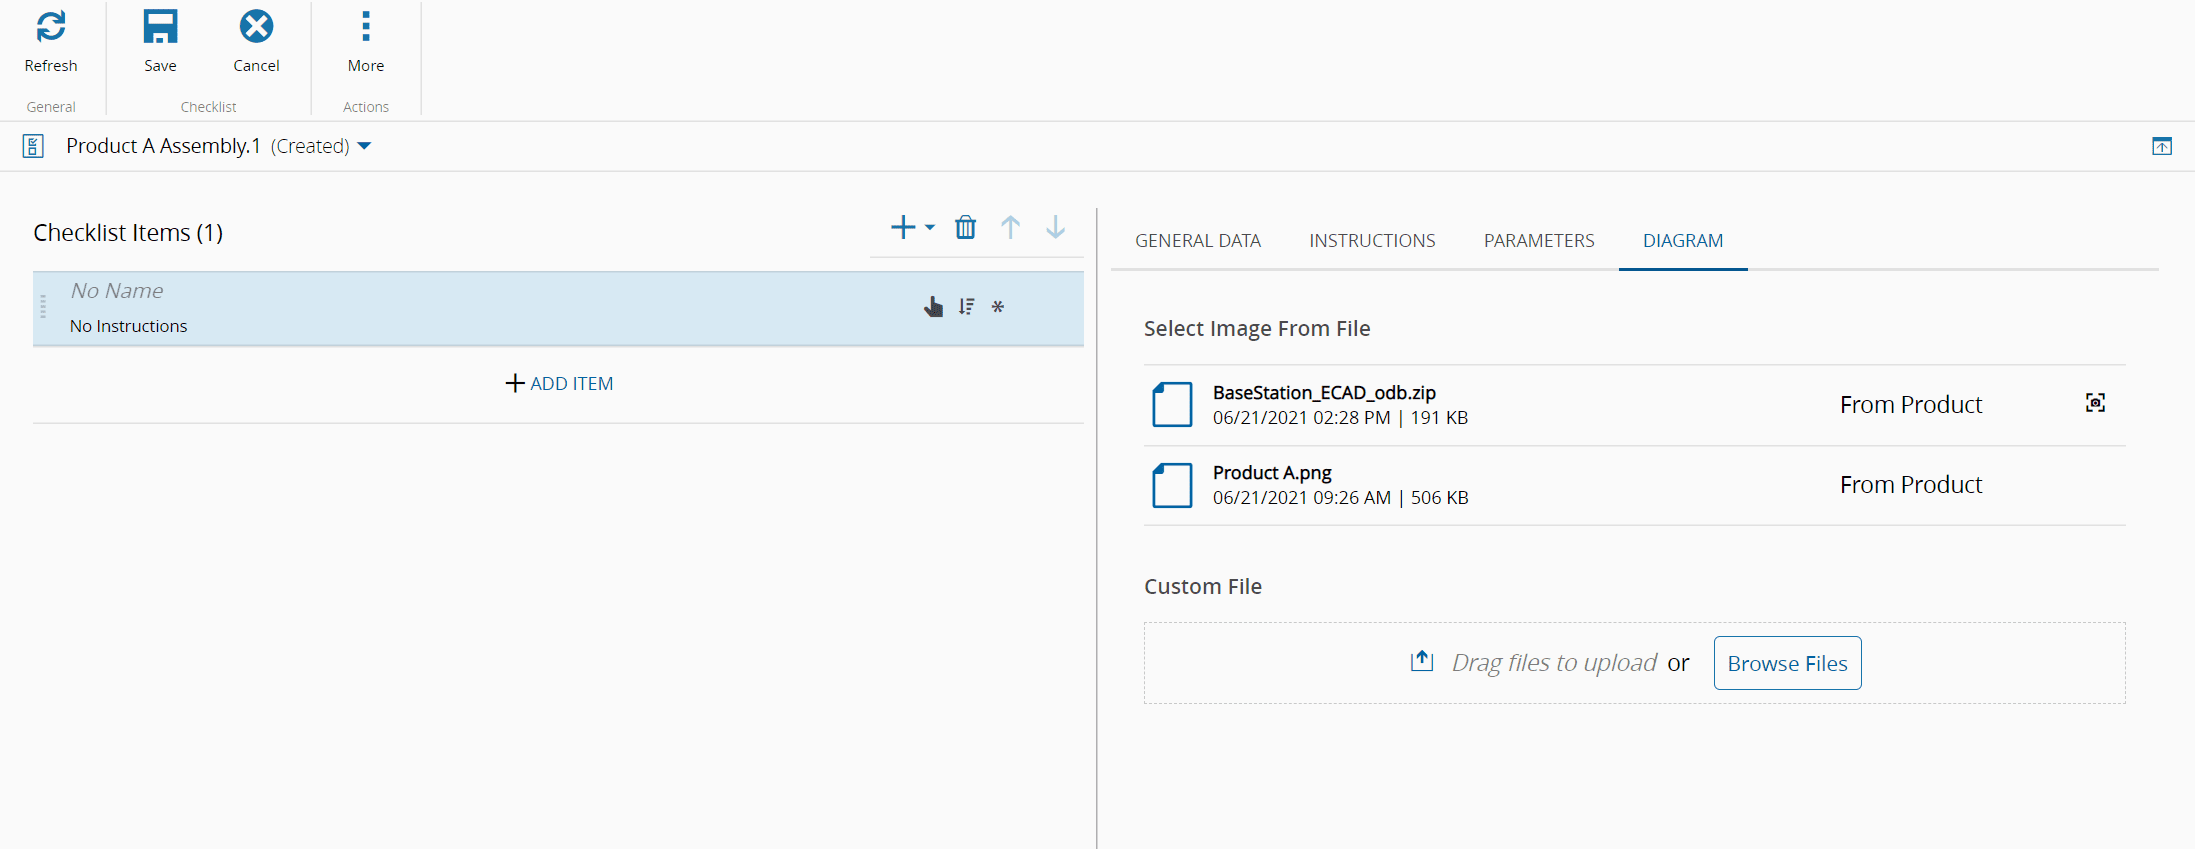Save the checklist
Image resolution: width=2195 pixels, height=849 pixels.
click(160, 27)
